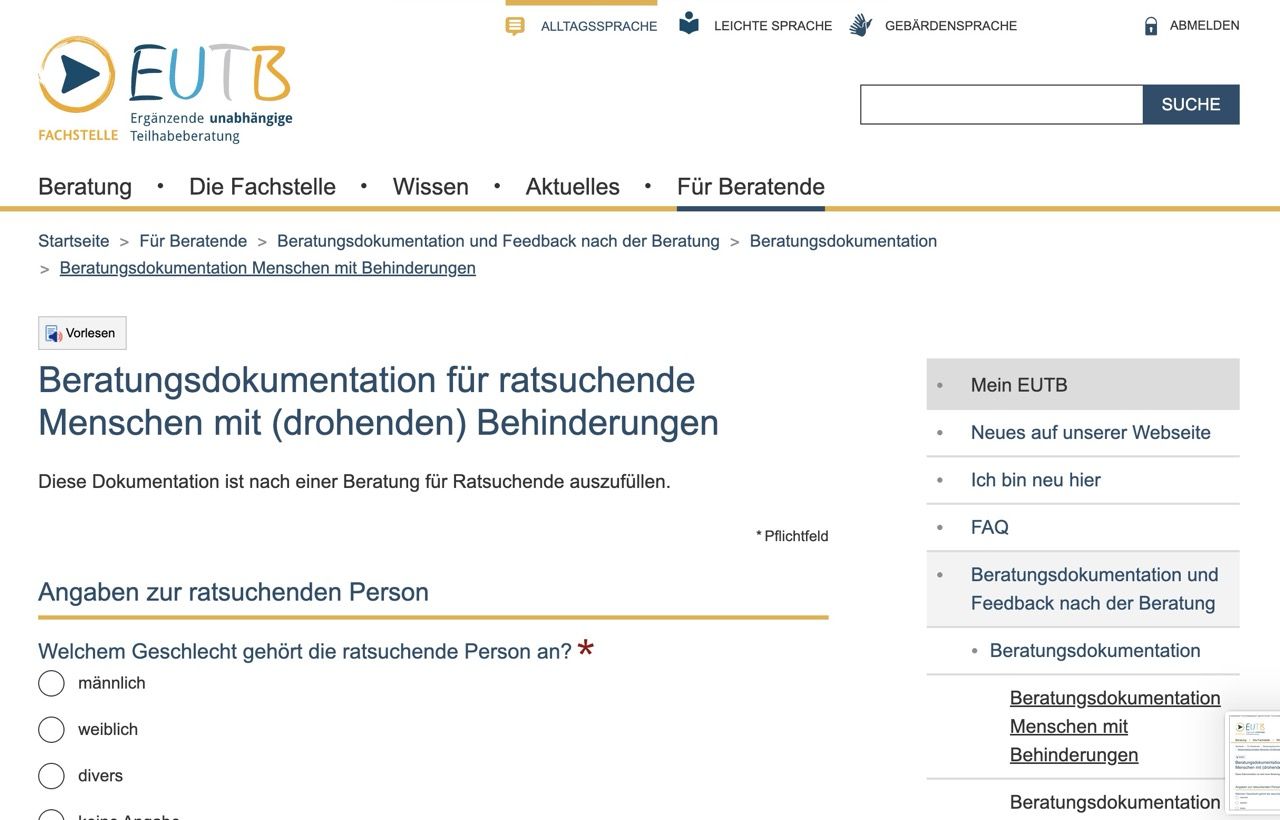Click into the search input field
This screenshot has width=1280, height=820.
click(x=1001, y=104)
